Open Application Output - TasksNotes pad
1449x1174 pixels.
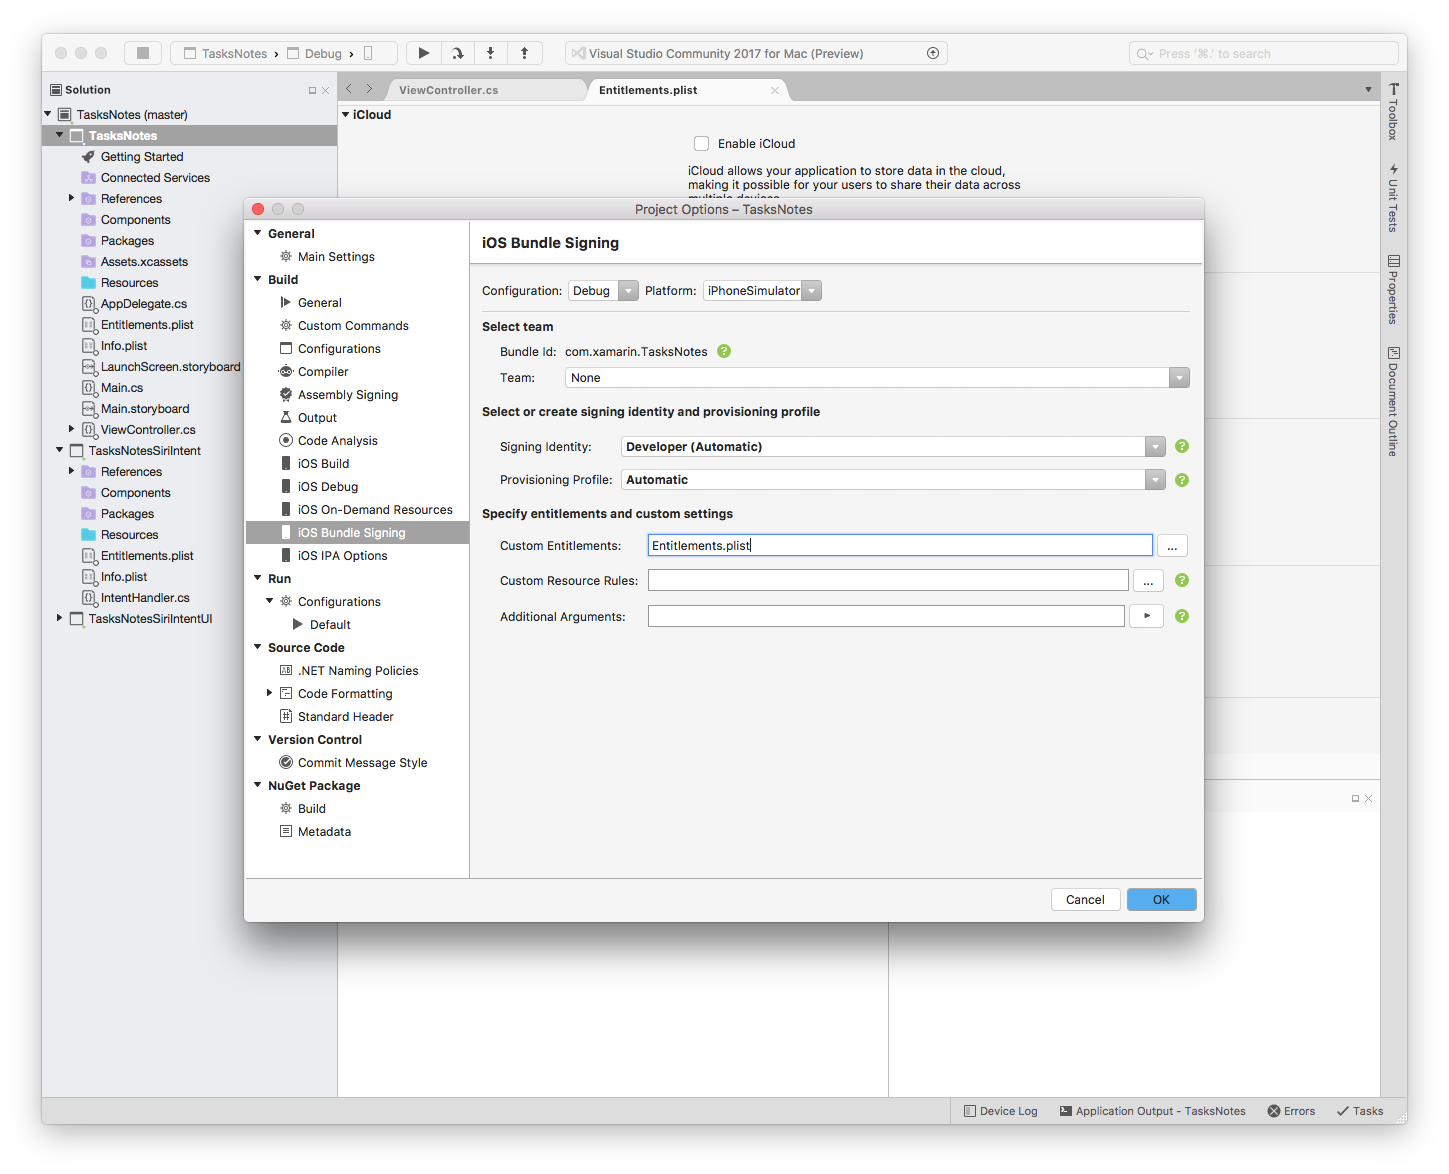(x=1153, y=1111)
